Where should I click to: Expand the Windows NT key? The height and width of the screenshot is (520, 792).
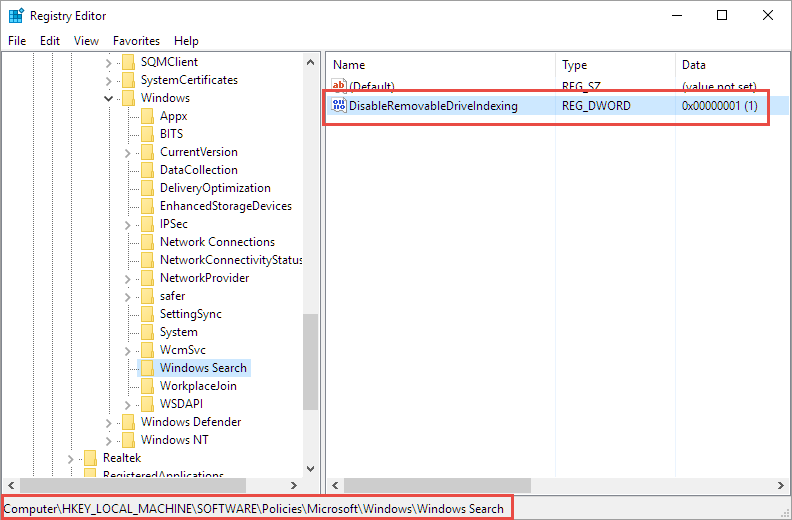[x=108, y=440]
